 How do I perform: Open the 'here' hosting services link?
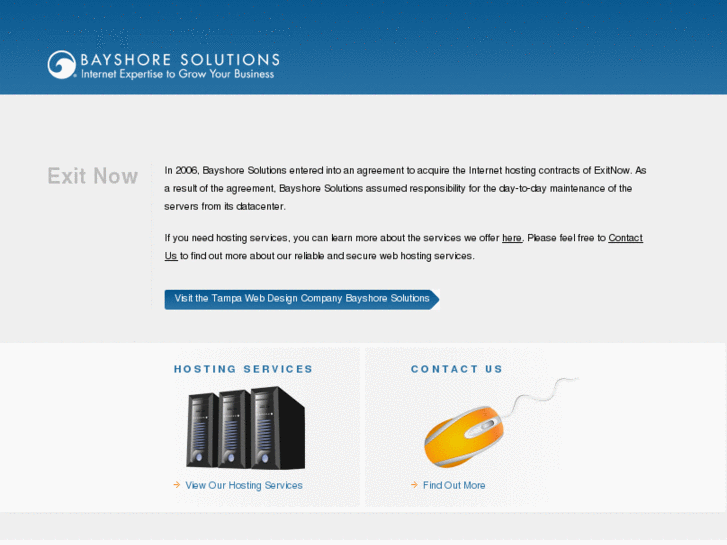pyautogui.click(x=512, y=238)
